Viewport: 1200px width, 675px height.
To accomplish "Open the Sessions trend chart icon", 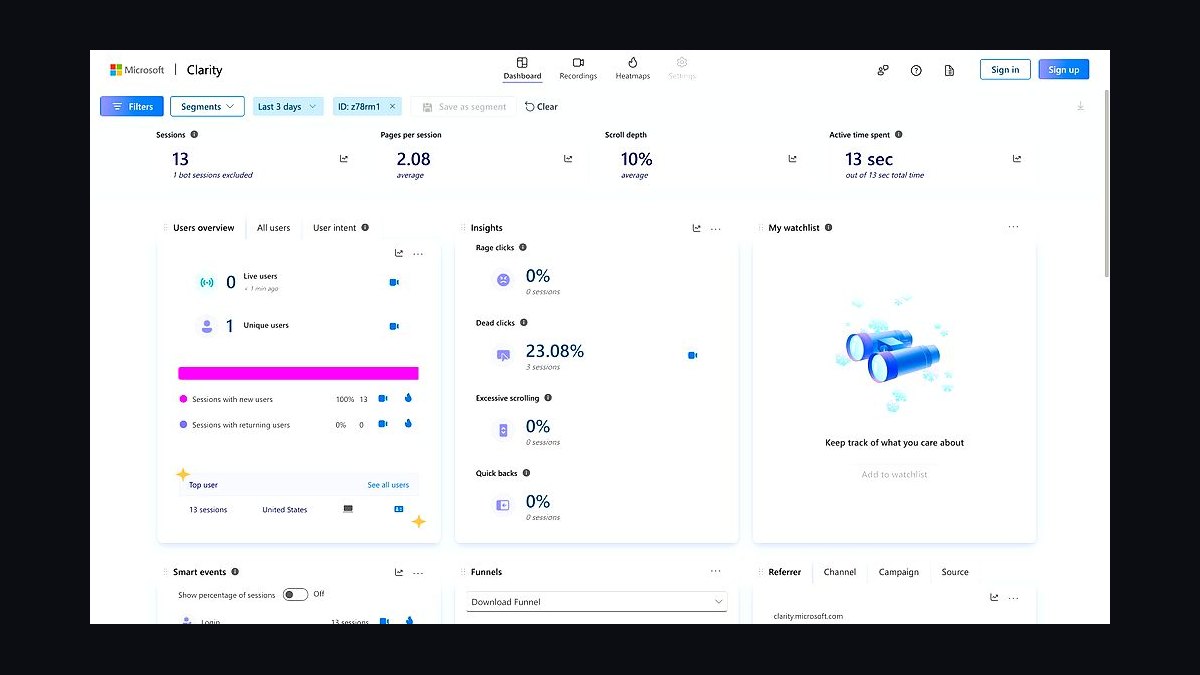I will 344,158.
